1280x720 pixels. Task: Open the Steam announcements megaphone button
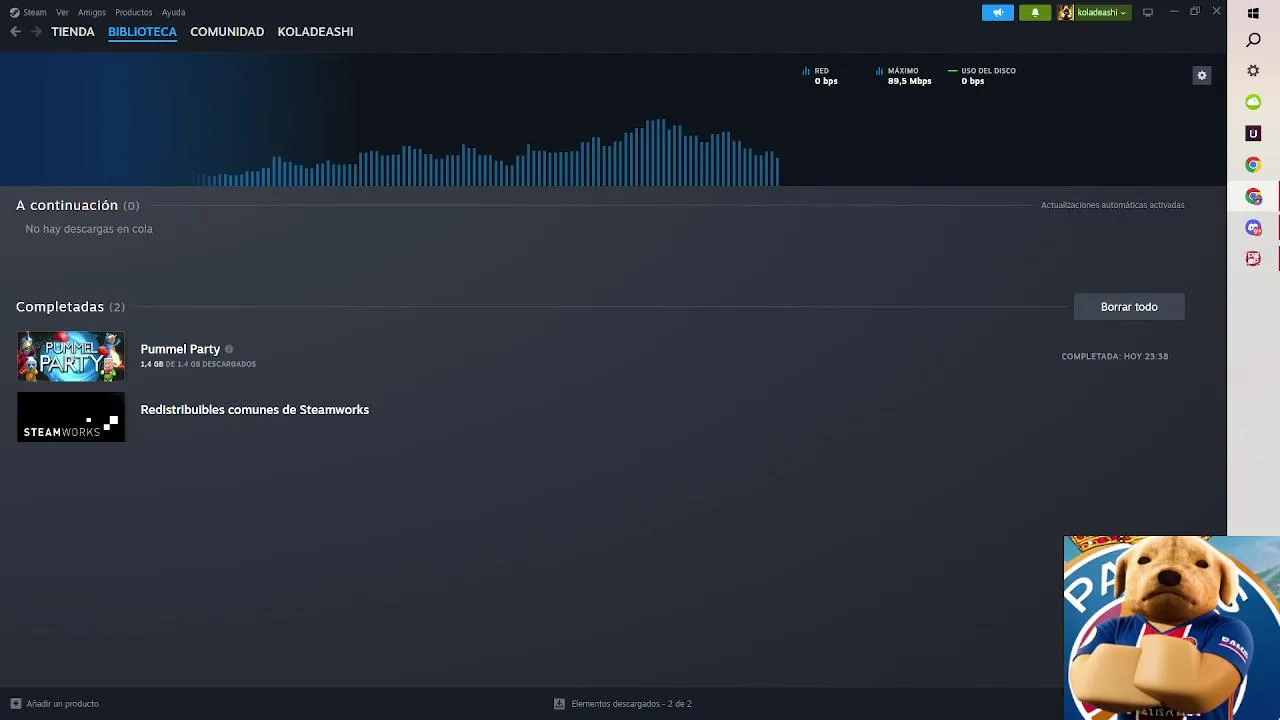[997, 12]
